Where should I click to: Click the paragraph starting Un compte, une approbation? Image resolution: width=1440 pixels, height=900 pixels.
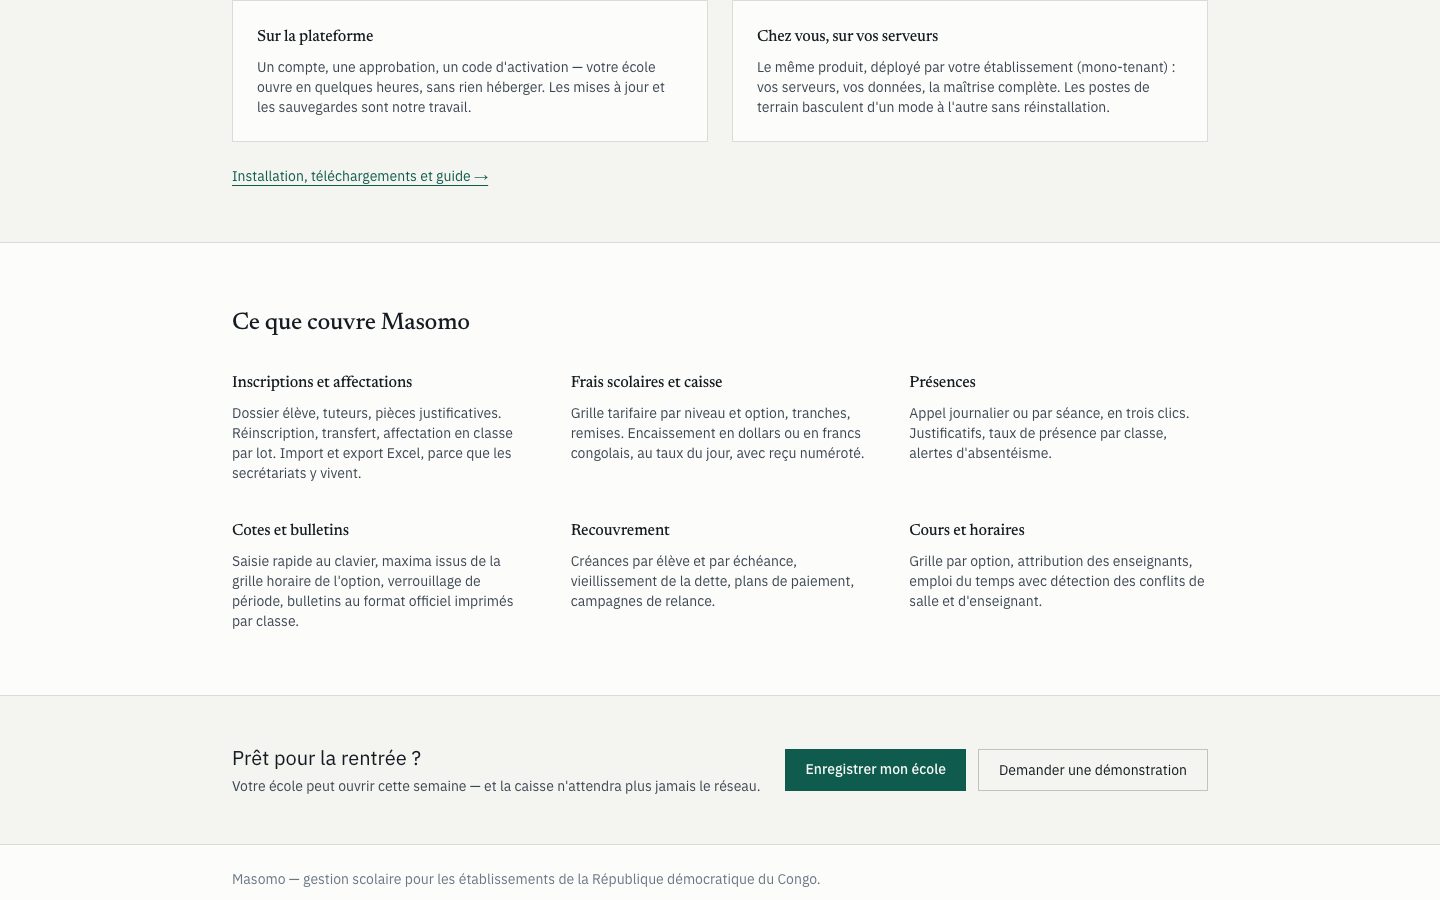(x=461, y=87)
